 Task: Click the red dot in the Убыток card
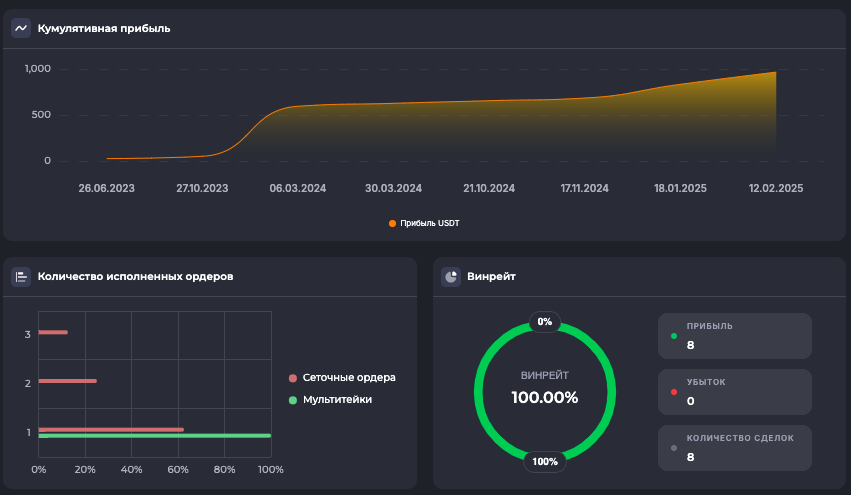coord(674,393)
